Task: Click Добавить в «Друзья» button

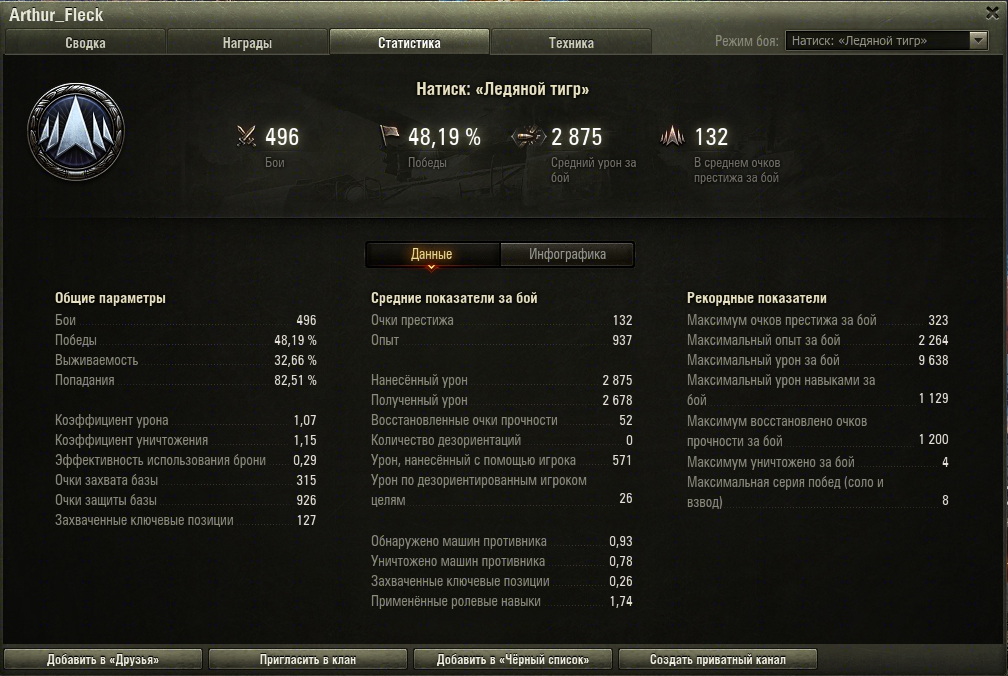Action: click(x=103, y=659)
